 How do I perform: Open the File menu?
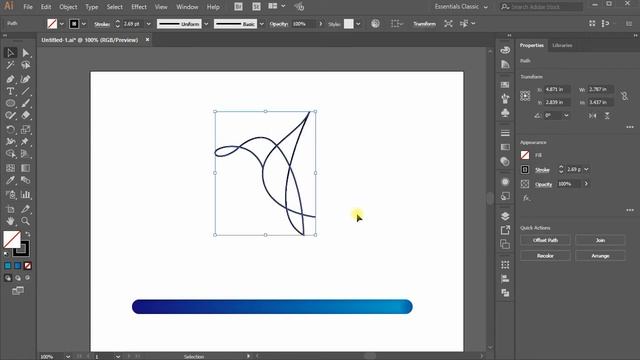pyautogui.click(x=28, y=7)
